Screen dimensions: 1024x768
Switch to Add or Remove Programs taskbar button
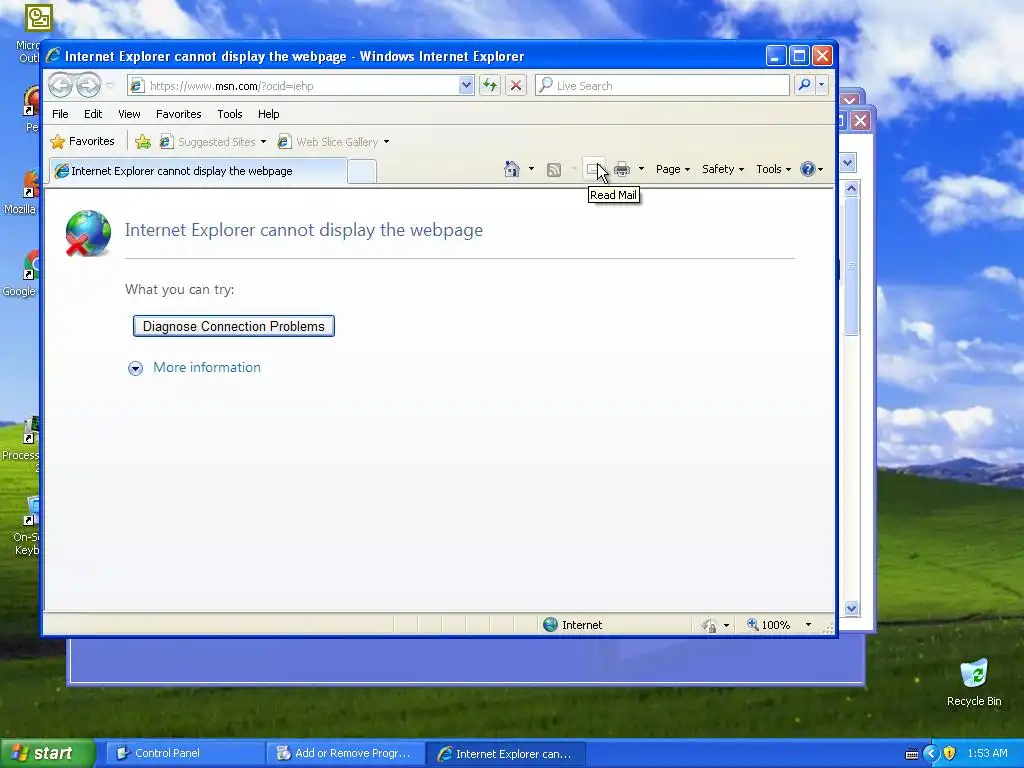344,754
